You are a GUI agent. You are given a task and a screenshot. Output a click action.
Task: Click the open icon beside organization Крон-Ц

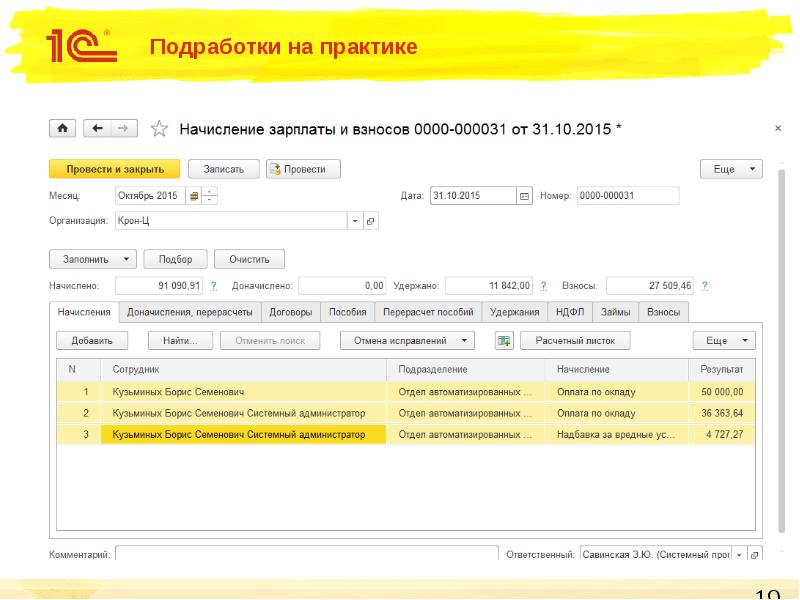tap(371, 220)
